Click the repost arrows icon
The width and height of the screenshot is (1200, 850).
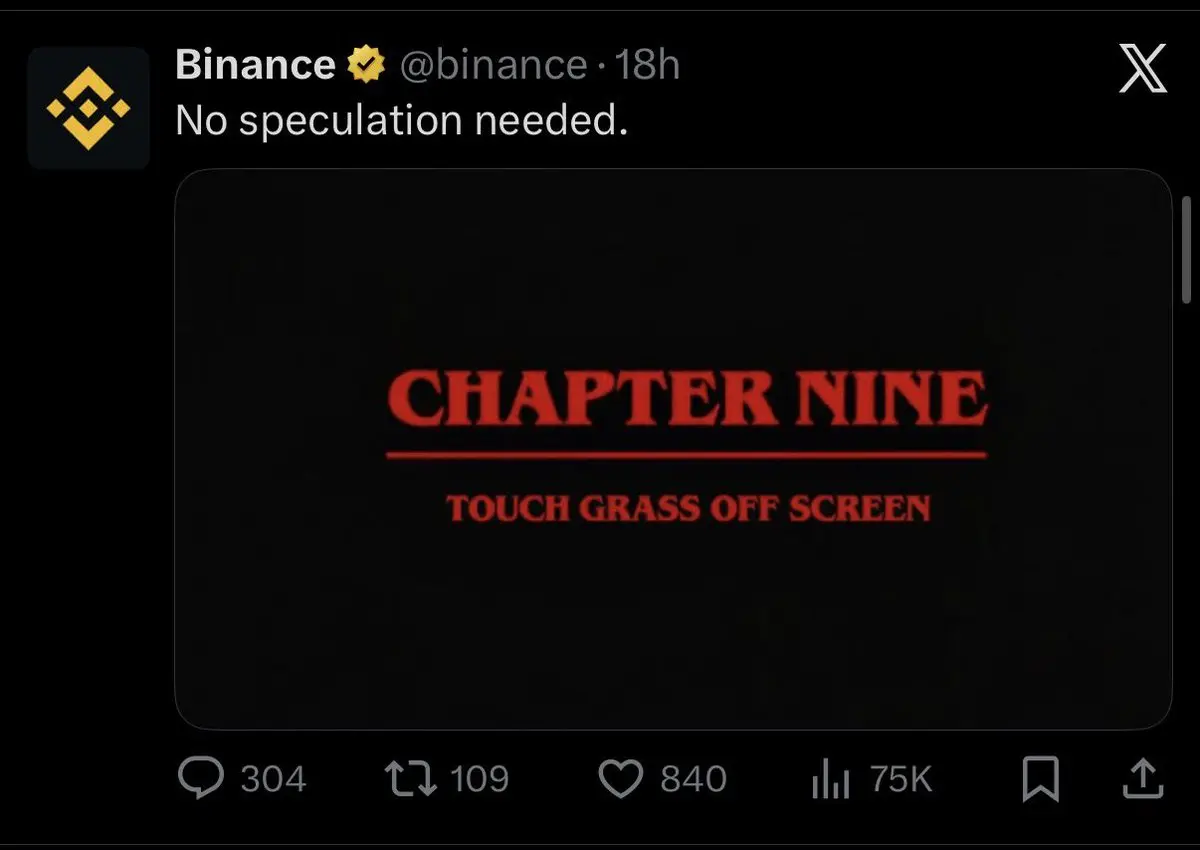pos(411,779)
